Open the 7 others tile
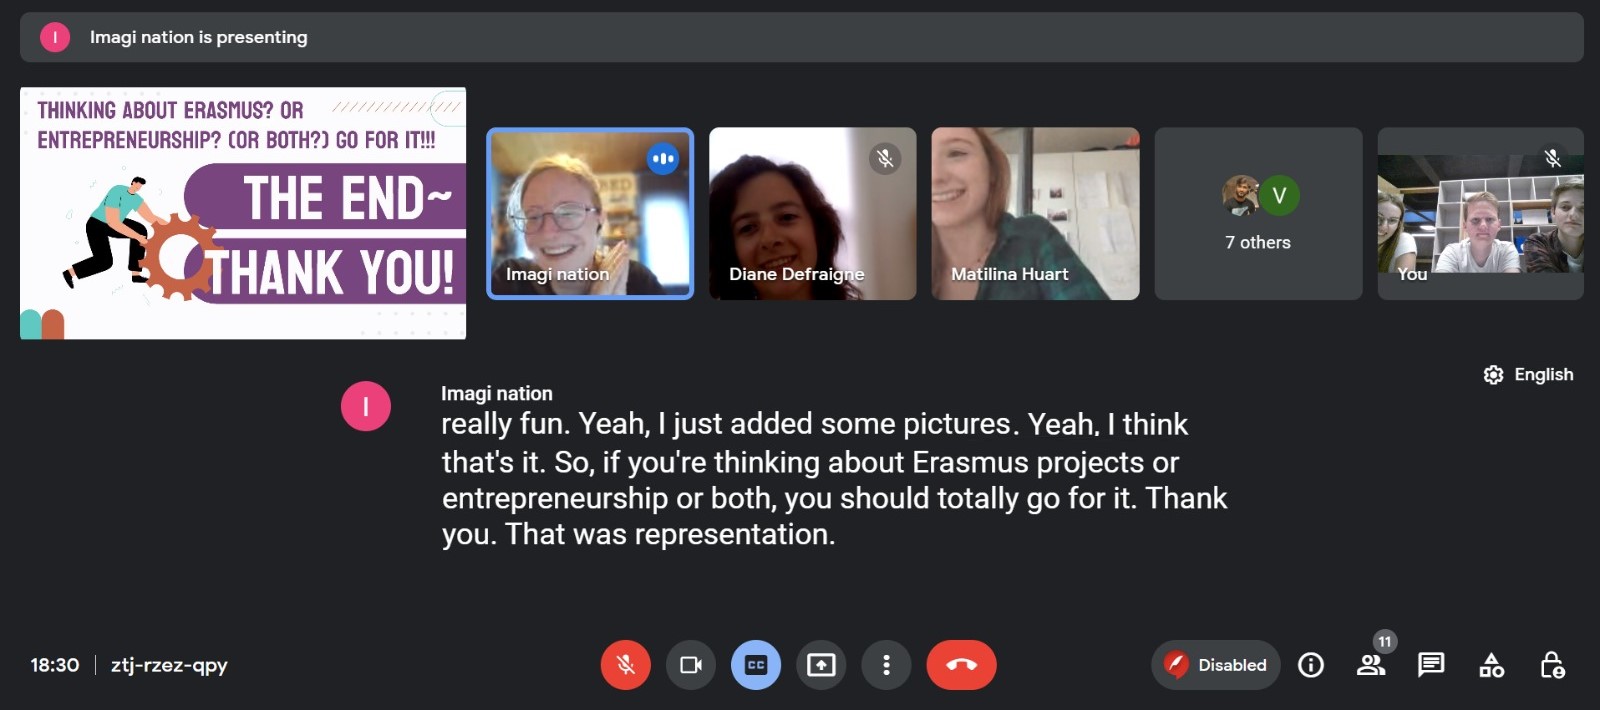 (1258, 213)
